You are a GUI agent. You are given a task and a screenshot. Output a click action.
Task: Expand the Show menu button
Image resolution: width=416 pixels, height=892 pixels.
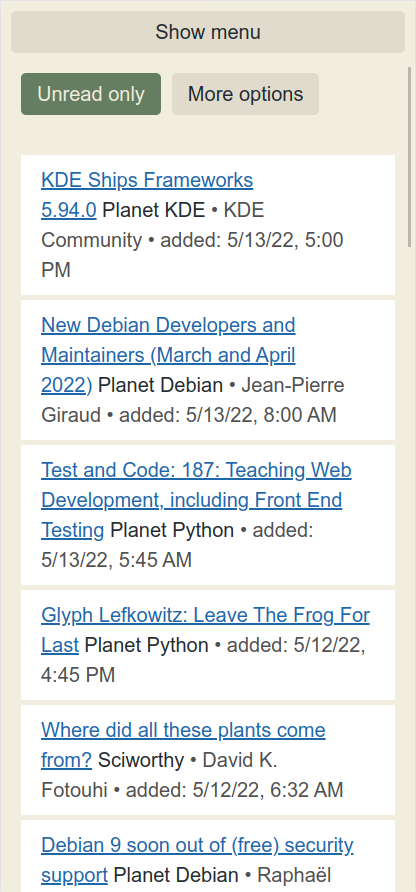tap(208, 32)
